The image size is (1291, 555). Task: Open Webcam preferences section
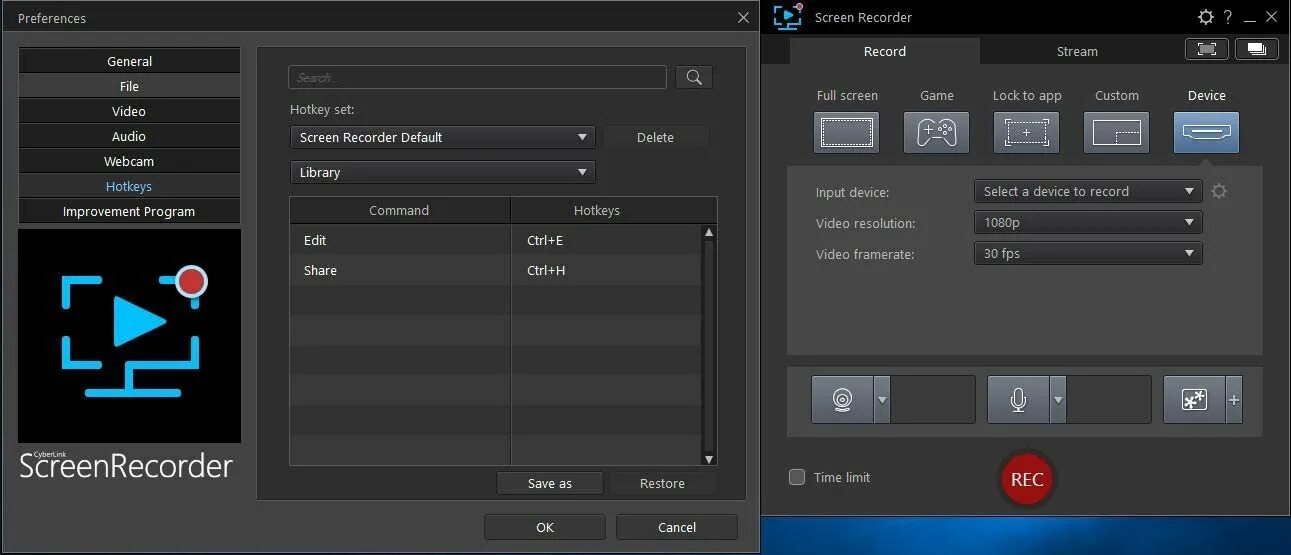[x=129, y=161]
